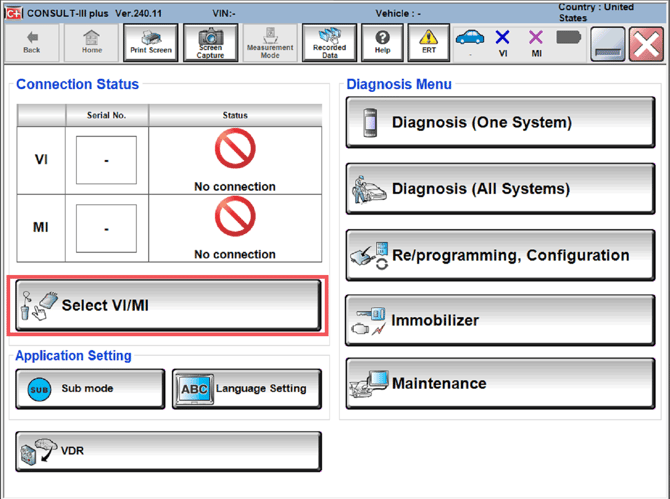Click the ERT warning icon

[429, 42]
